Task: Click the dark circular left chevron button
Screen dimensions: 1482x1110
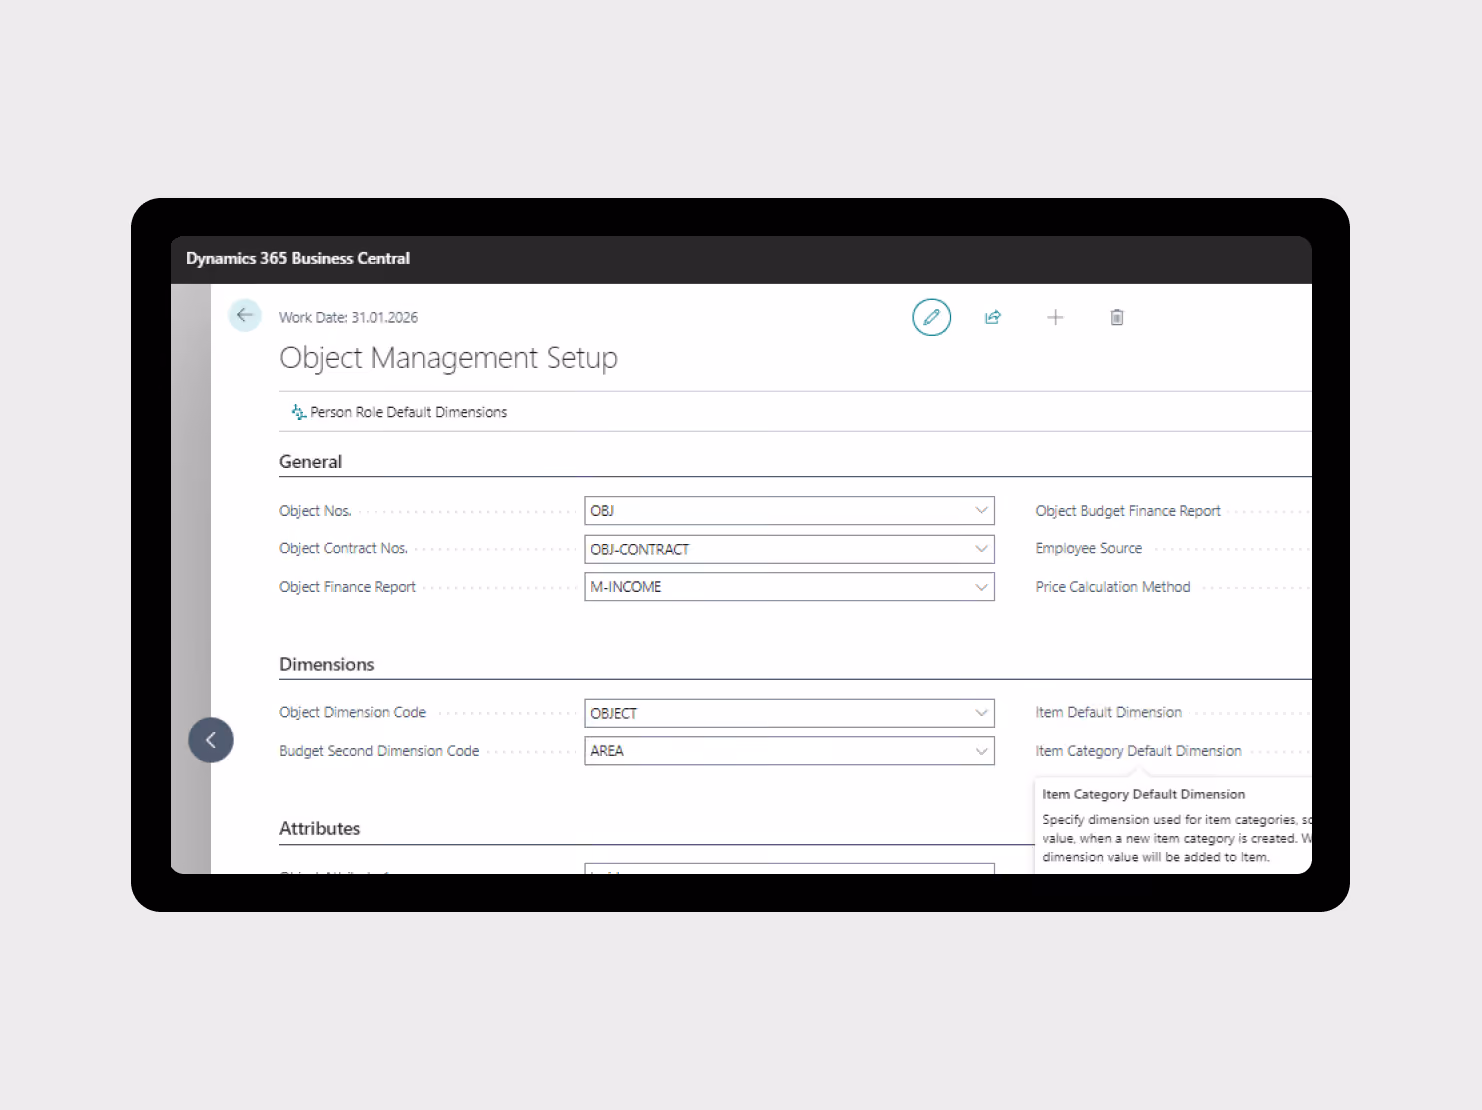Action: (x=211, y=740)
